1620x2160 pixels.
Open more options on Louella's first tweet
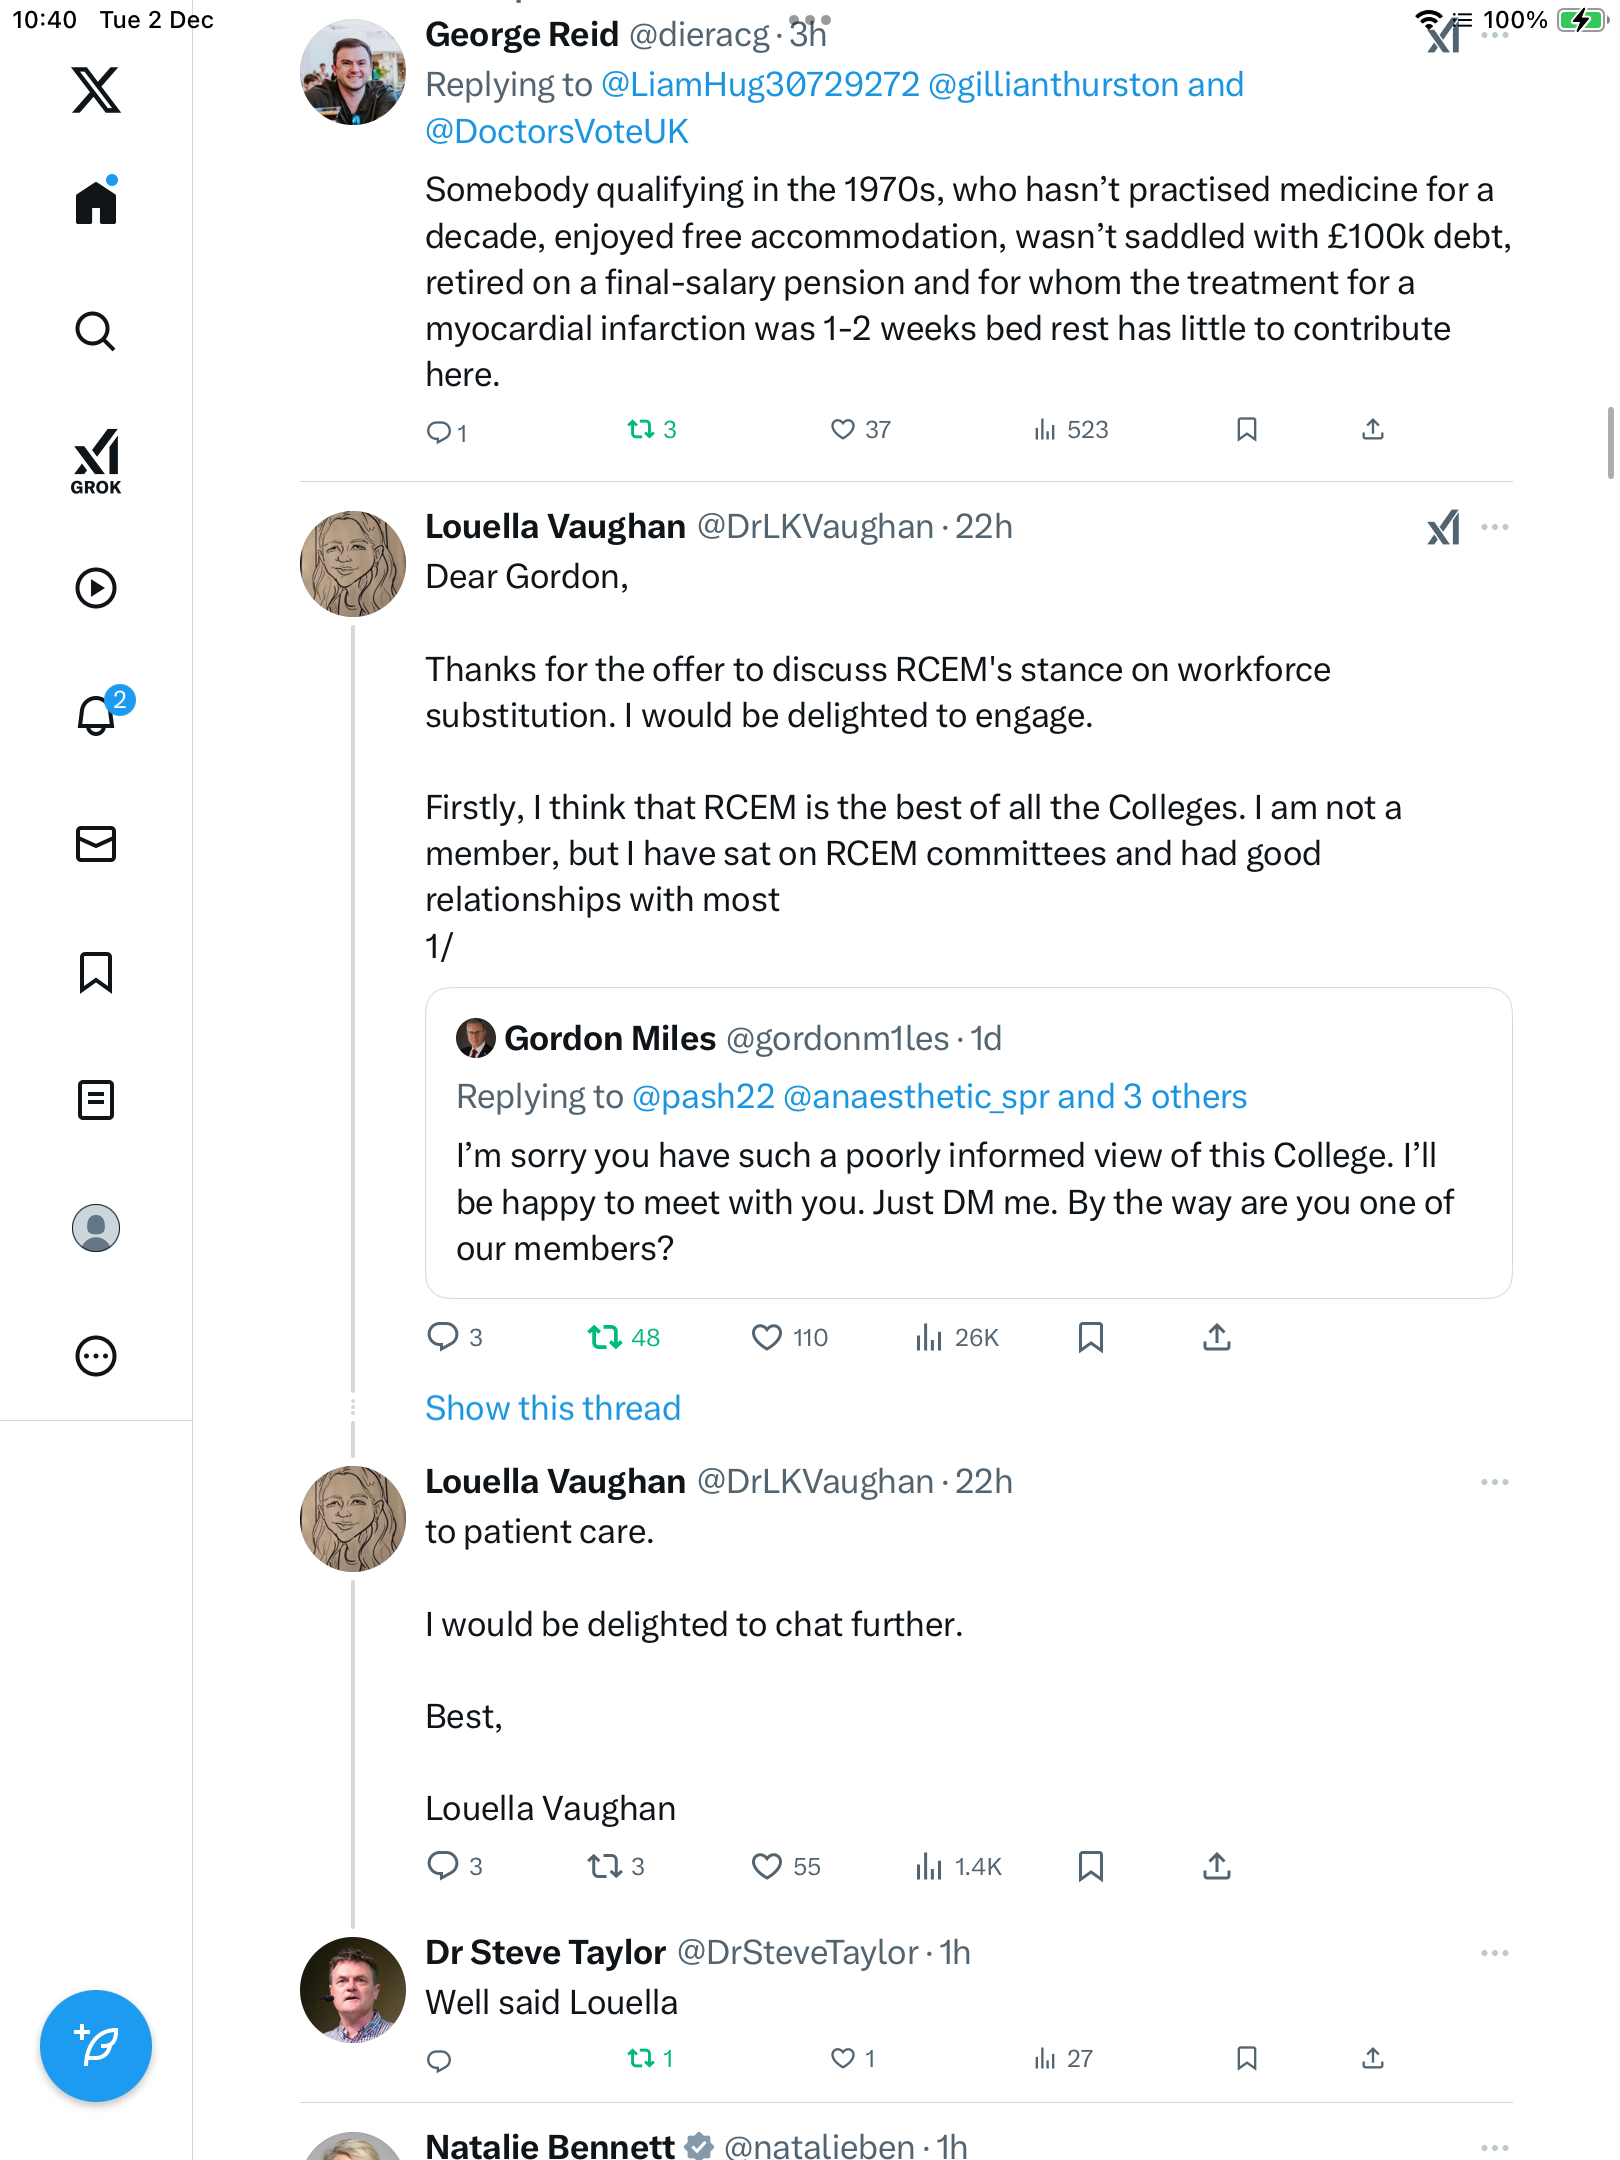[x=1494, y=527]
